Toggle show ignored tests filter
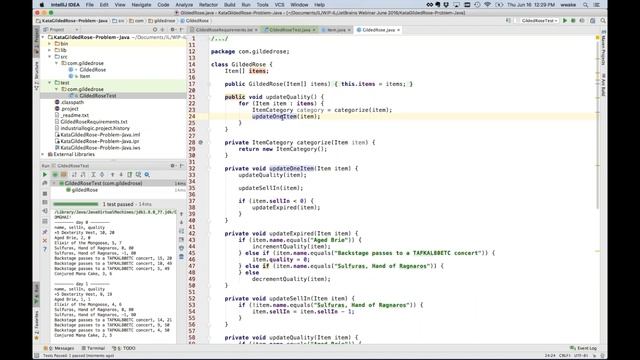This screenshot has width=640, height=360. point(64,175)
